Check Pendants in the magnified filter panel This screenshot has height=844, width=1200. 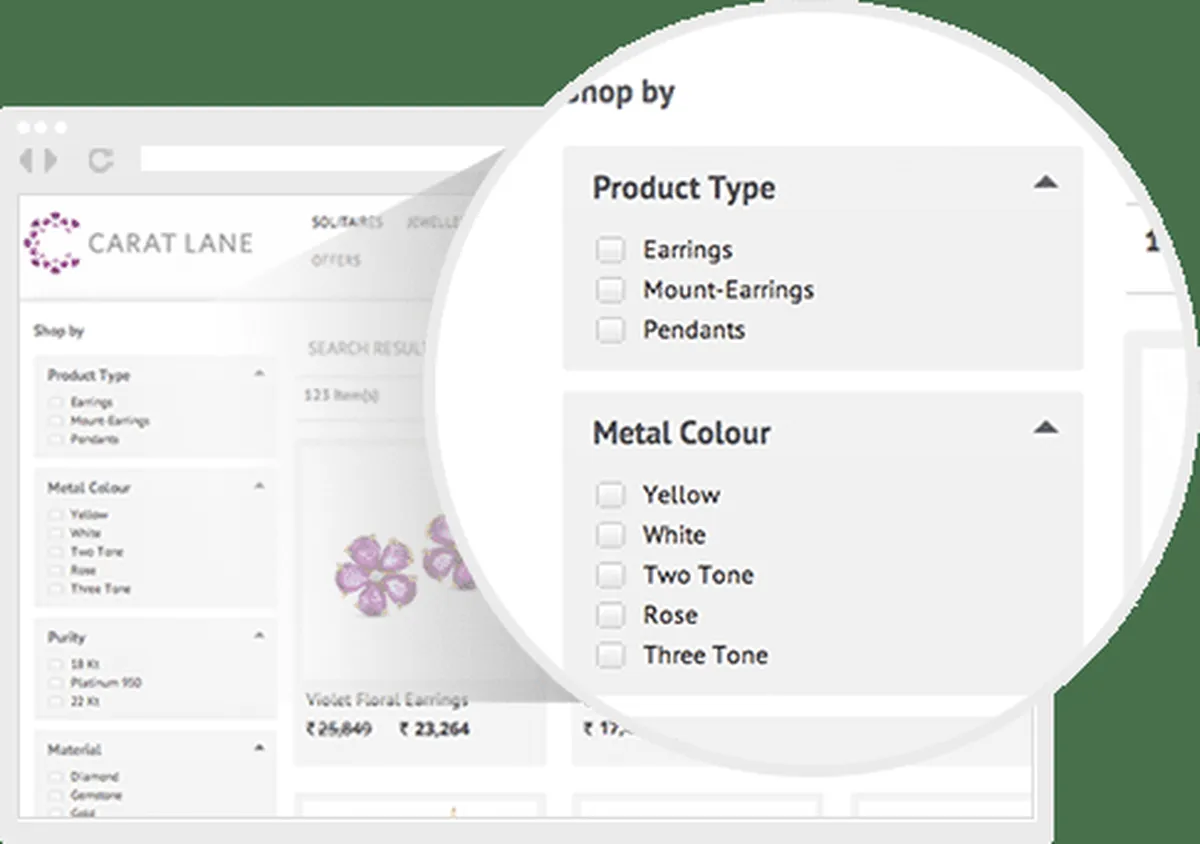click(610, 330)
